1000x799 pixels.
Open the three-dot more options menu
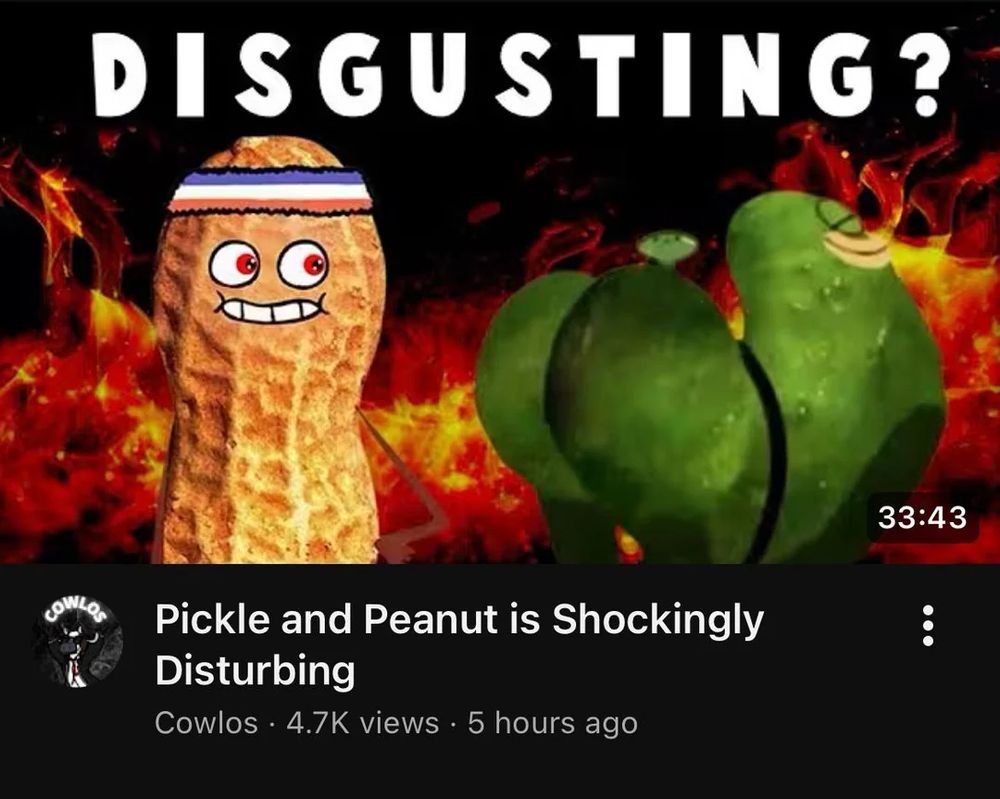point(928,626)
